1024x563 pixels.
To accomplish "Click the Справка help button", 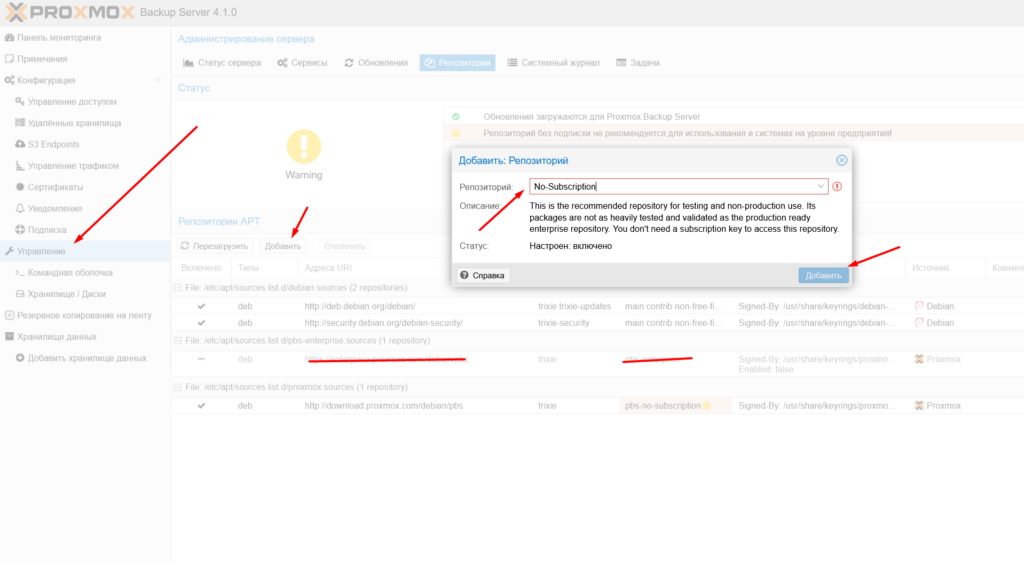I will [x=482, y=275].
